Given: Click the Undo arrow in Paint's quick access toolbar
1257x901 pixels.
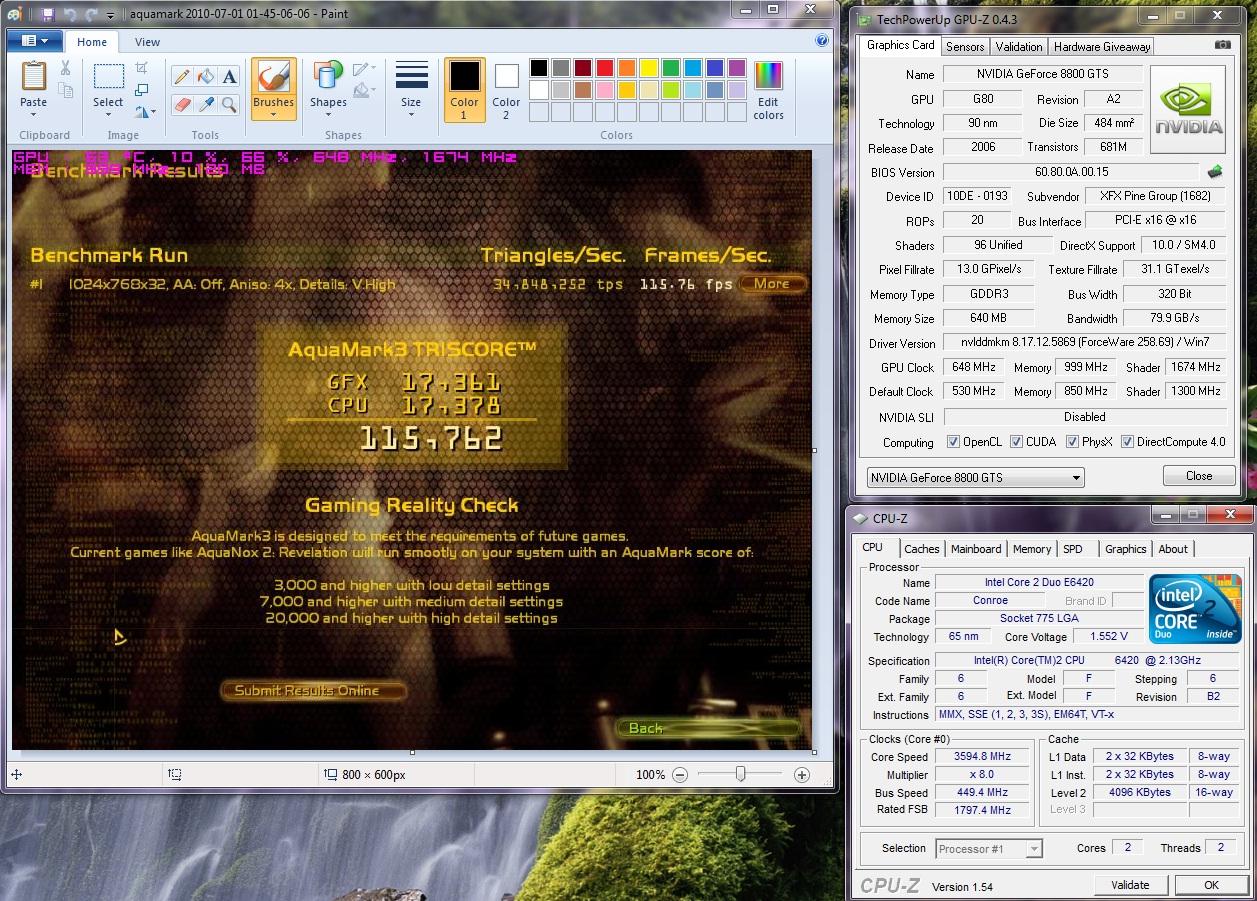Looking at the screenshot, I should point(70,14).
